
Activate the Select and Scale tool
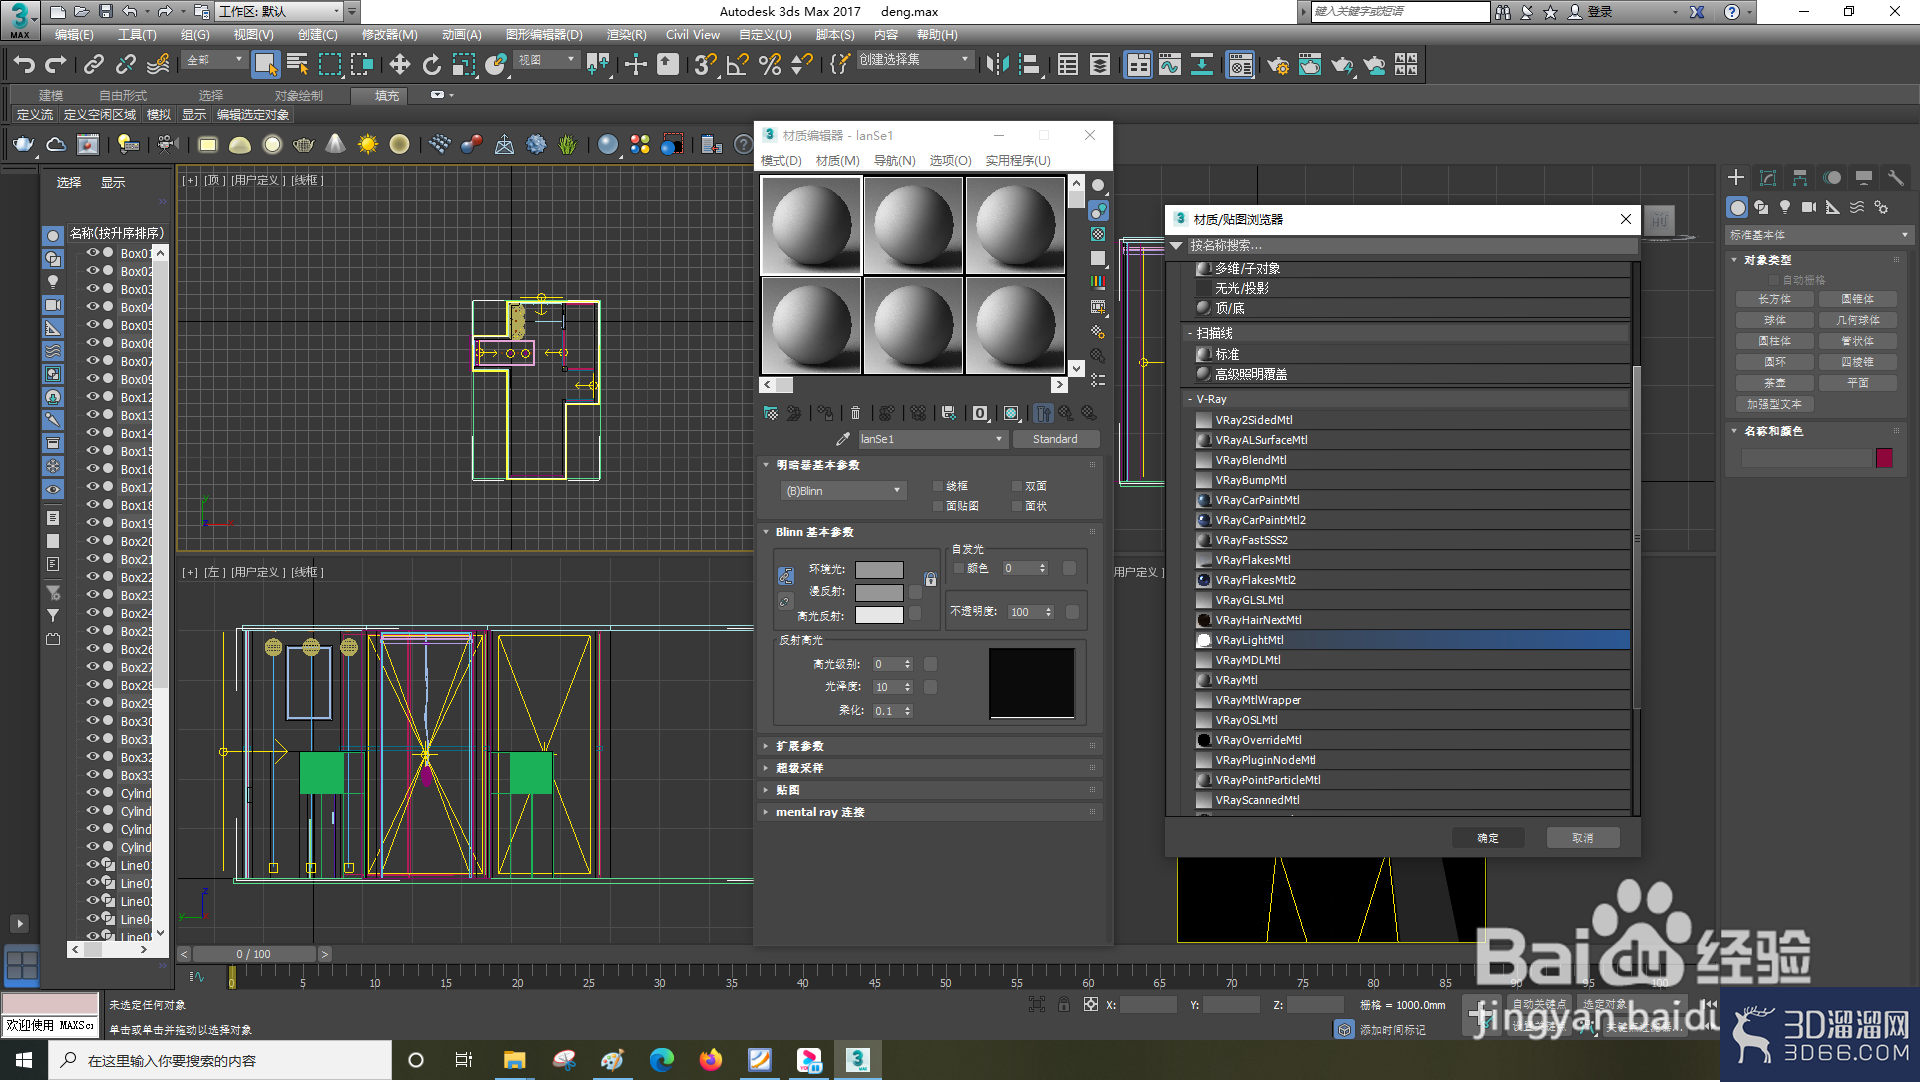tap(464, 65)
